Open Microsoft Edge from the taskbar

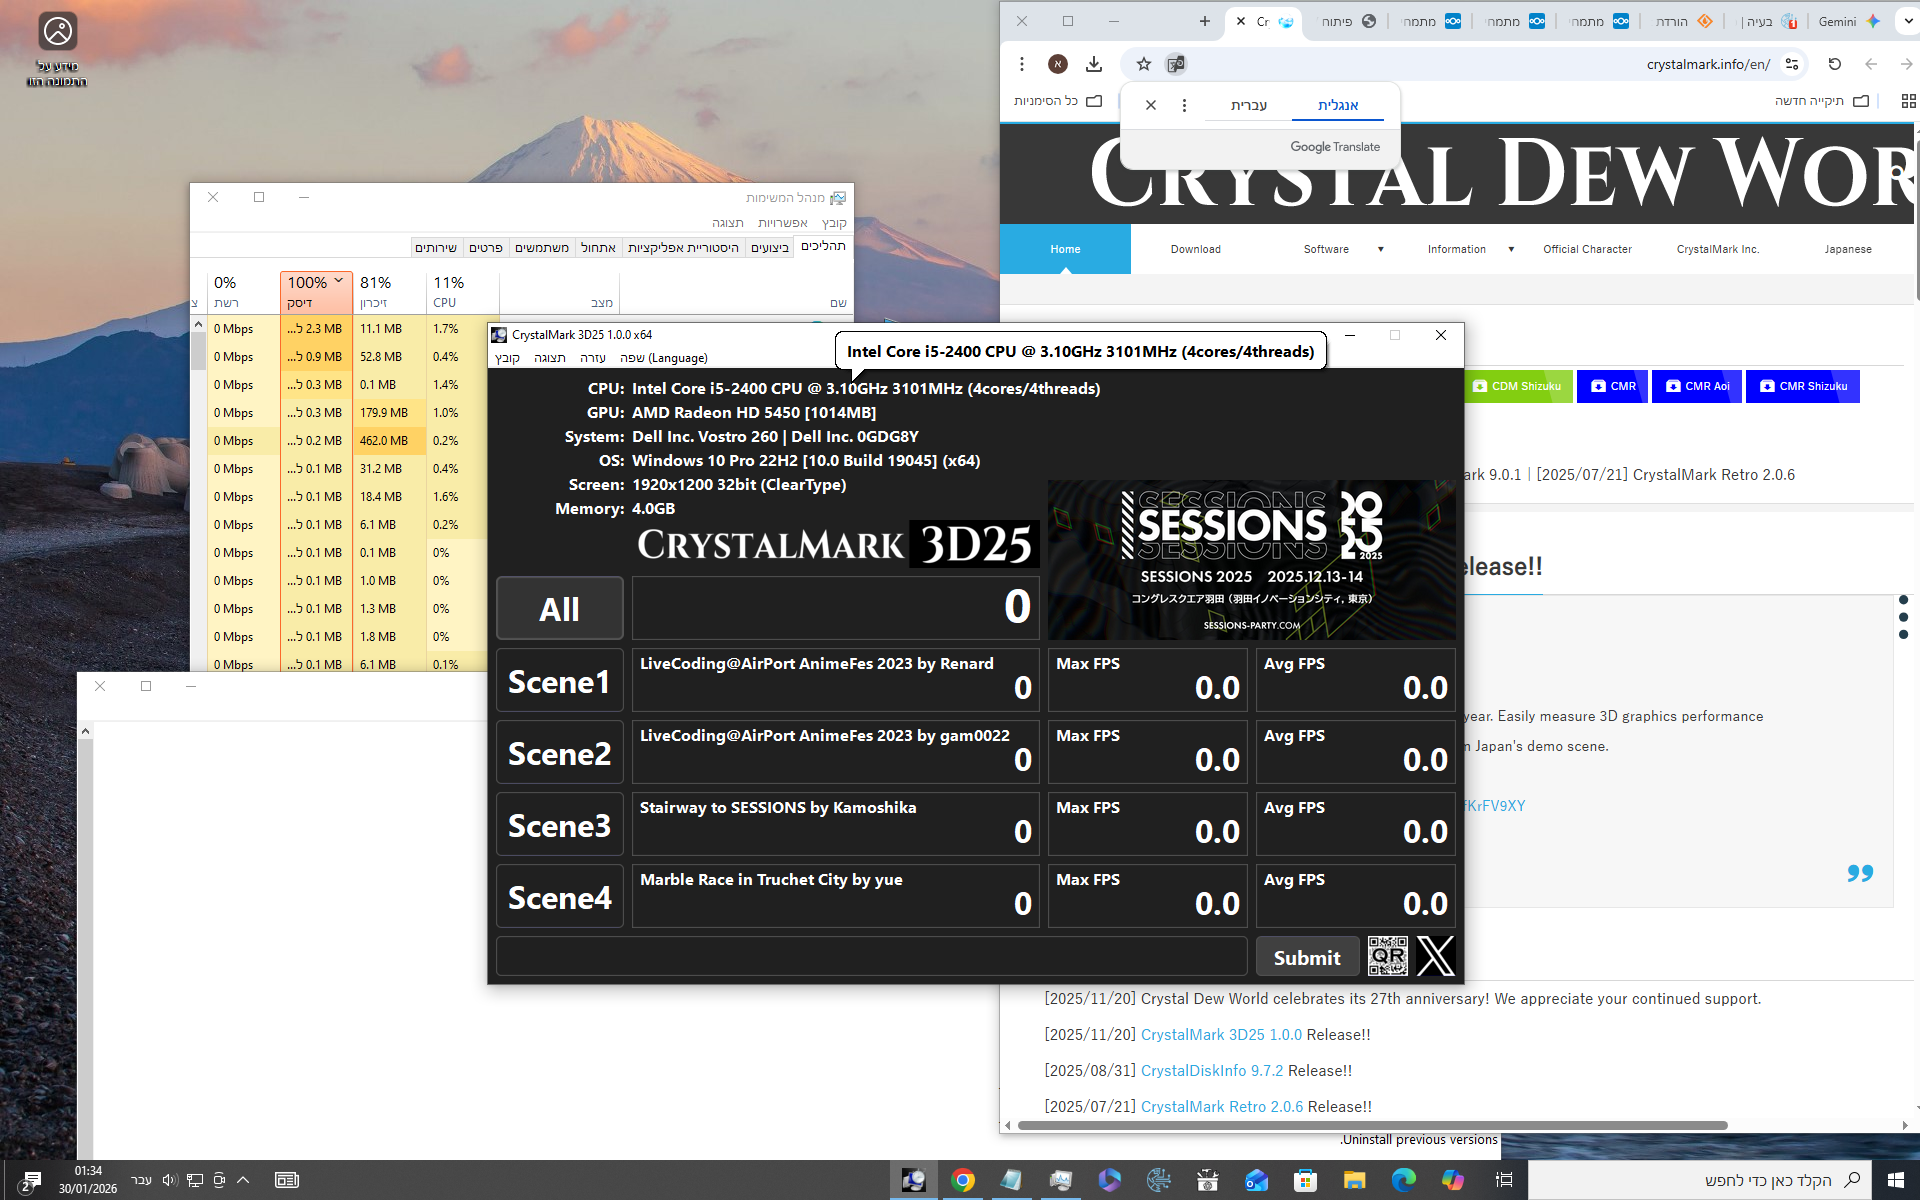(x=1404, y=1180)
